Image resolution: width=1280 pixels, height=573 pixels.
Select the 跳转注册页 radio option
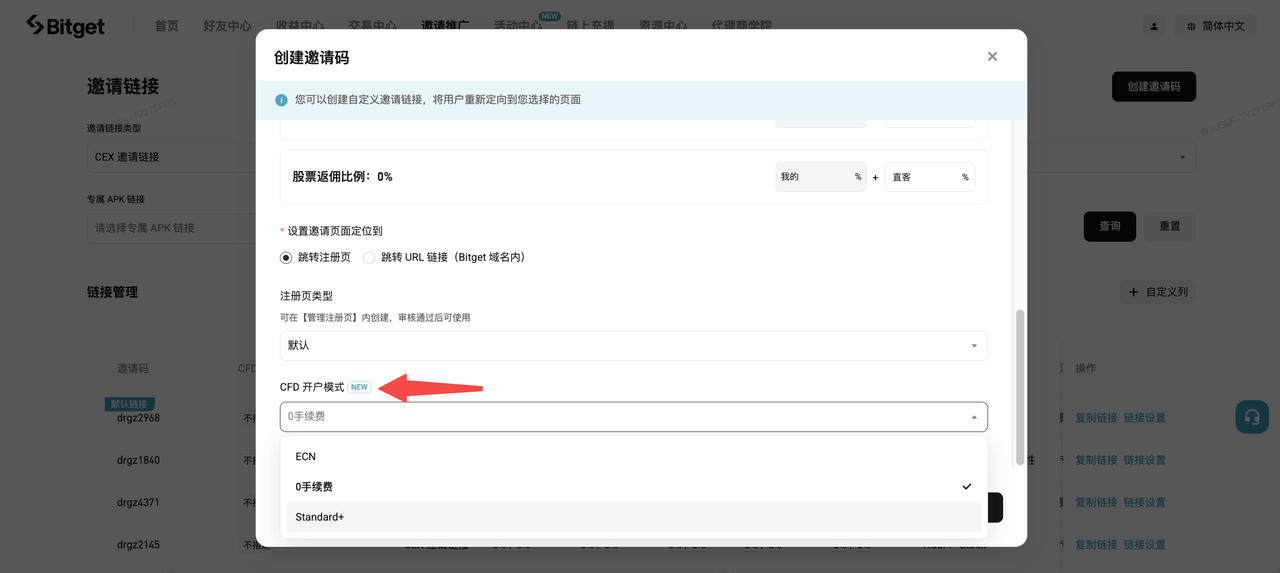pyautogui.click(x=286, y=257)
